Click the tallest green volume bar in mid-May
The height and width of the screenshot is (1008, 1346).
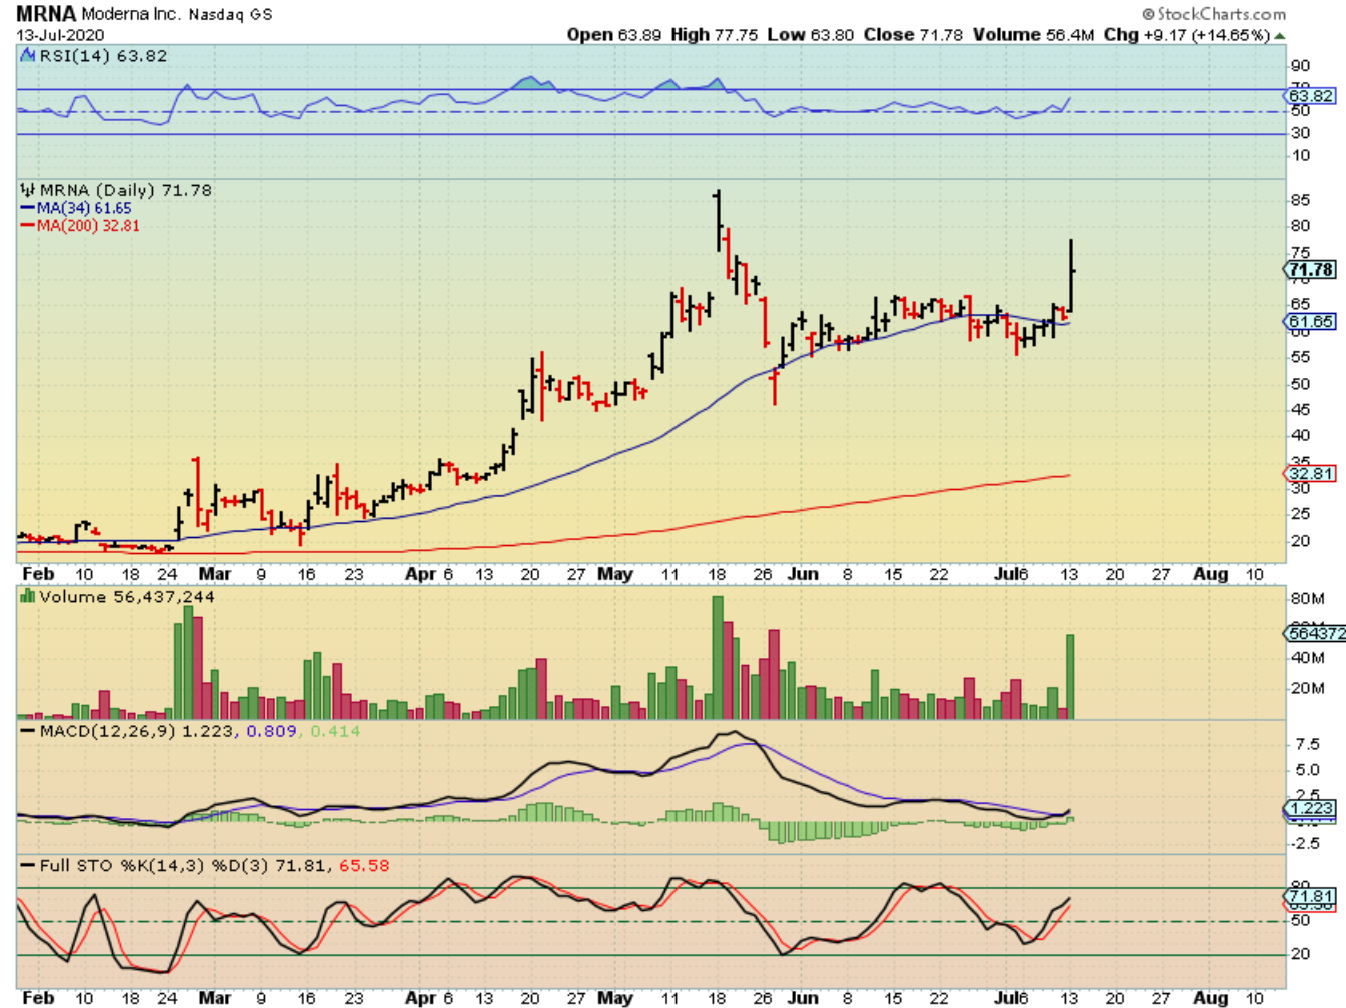[x=718, y=658]
